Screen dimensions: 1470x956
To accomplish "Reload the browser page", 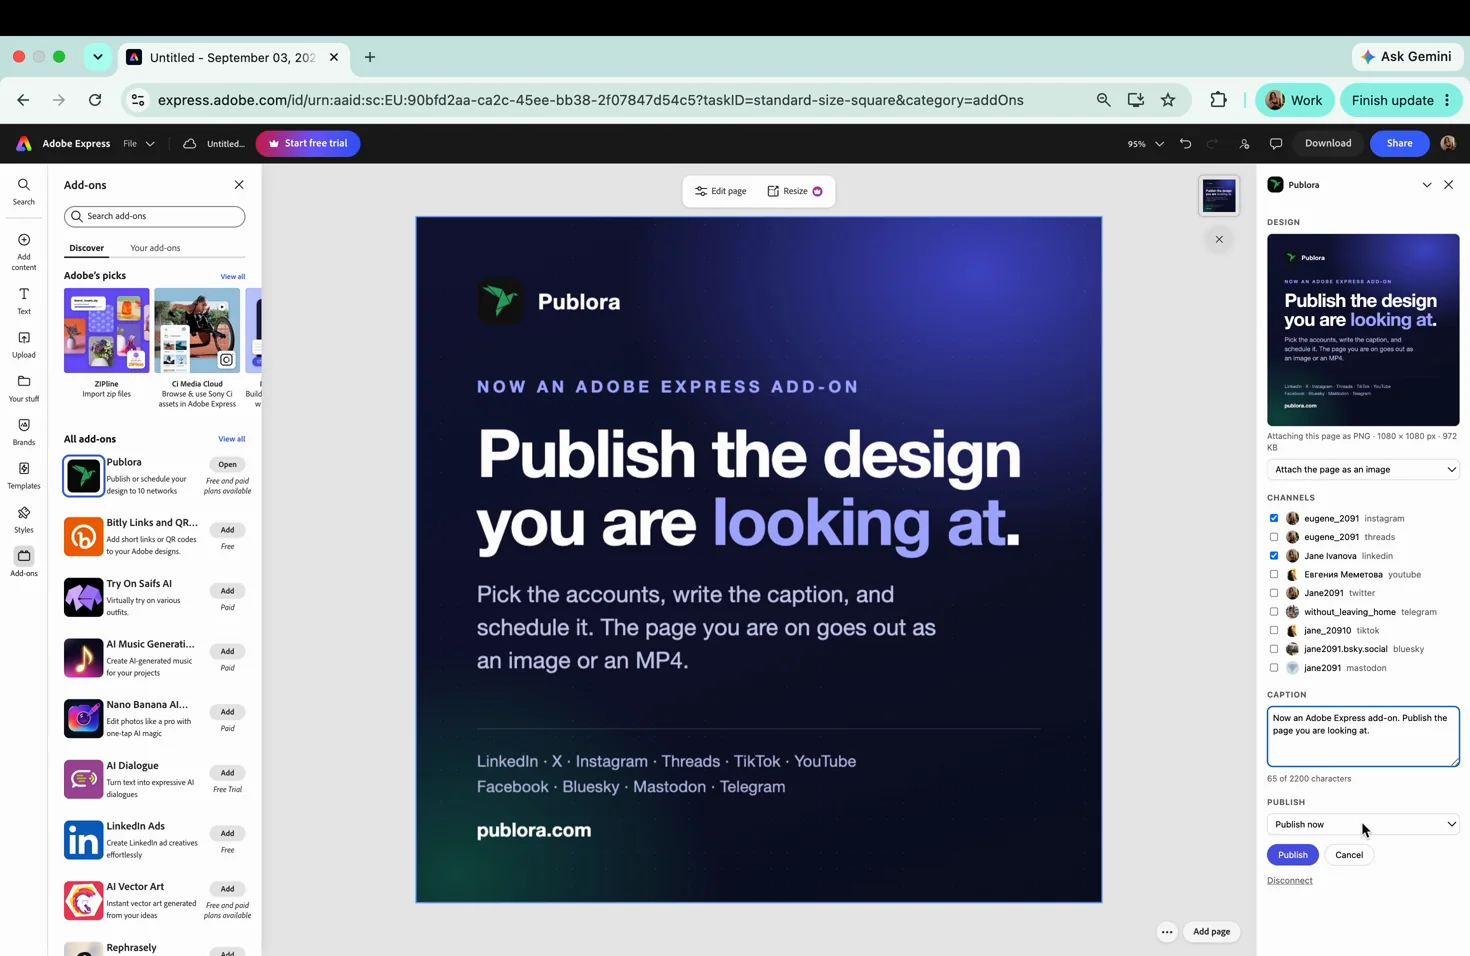I will 95,100.
